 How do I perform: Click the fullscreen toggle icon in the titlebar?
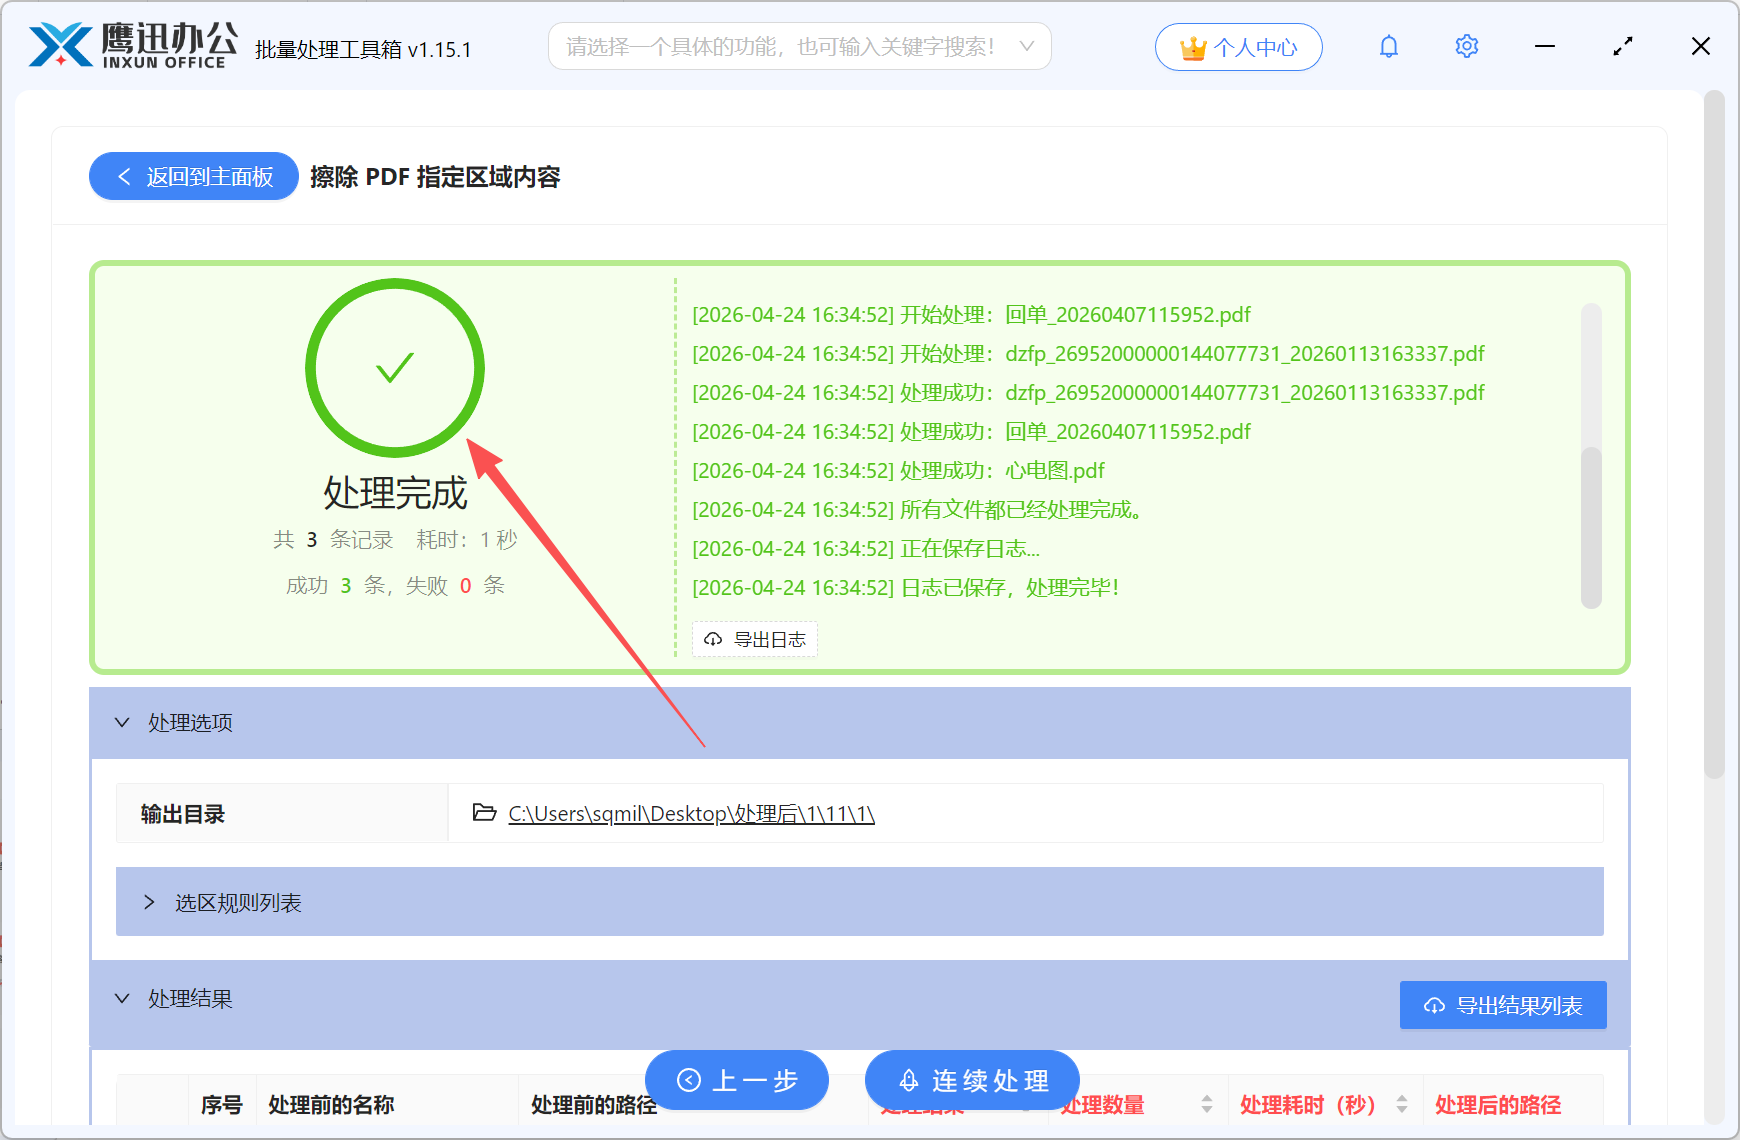[1622, 45]
